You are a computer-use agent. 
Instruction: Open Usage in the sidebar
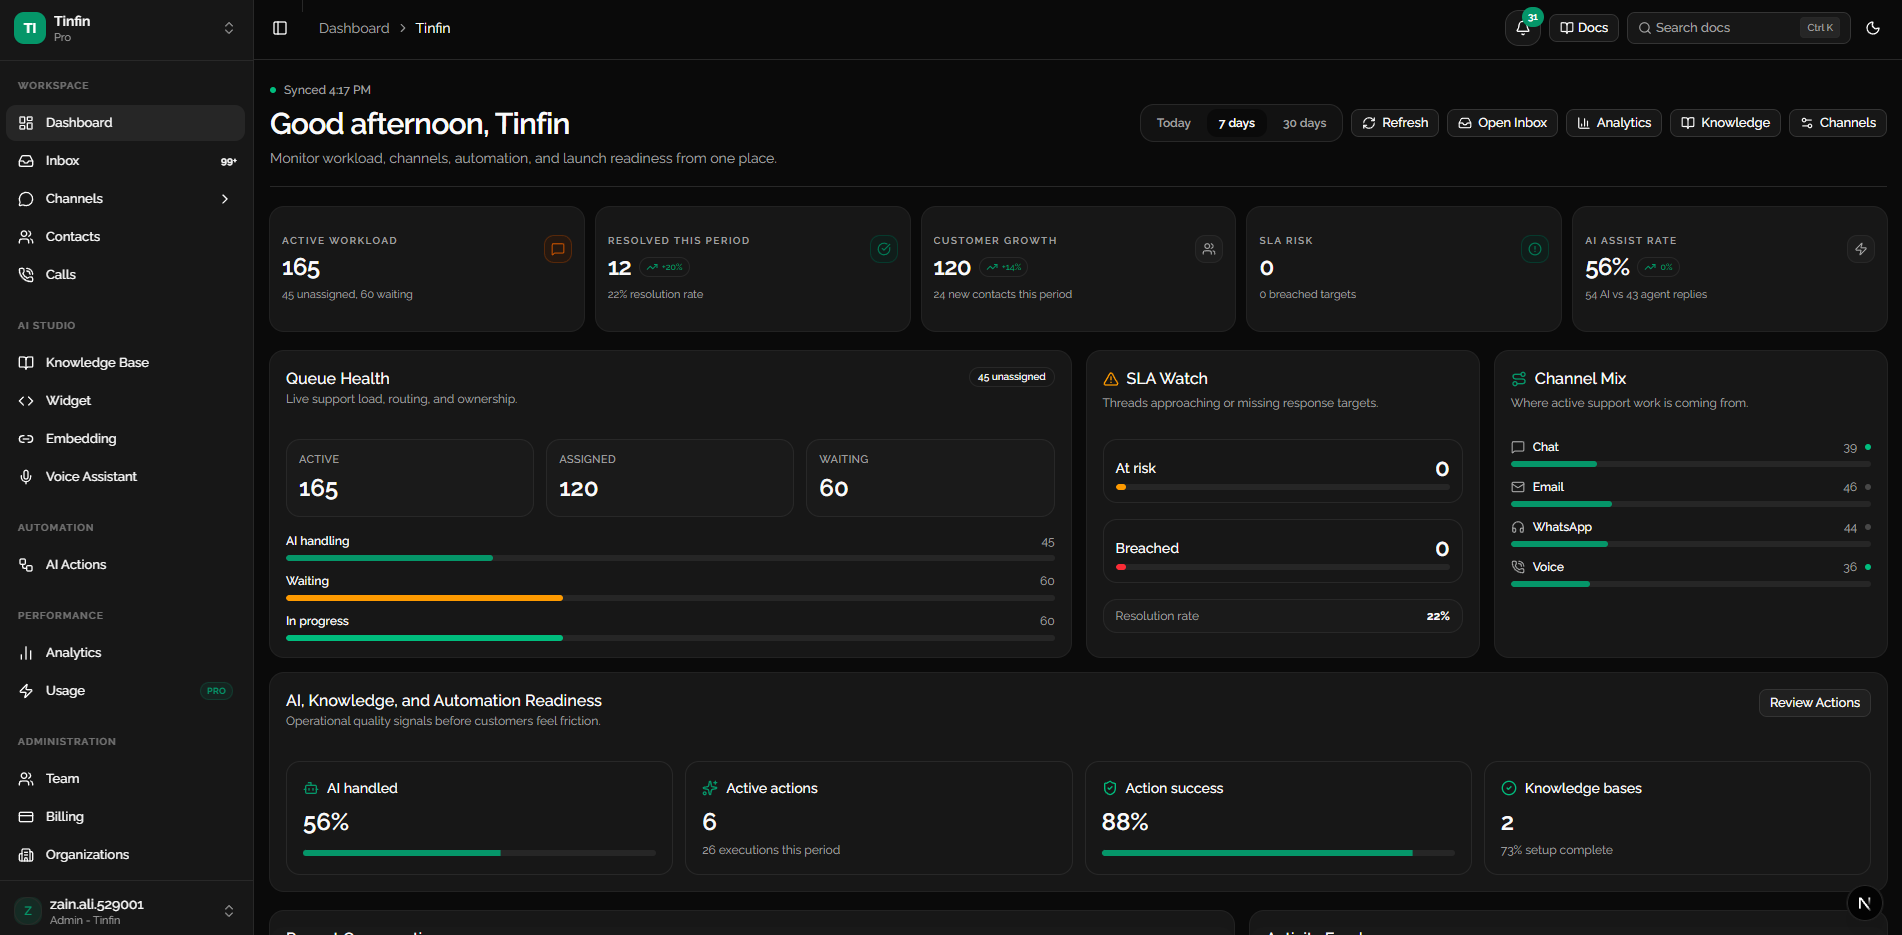tap(126, 691)
